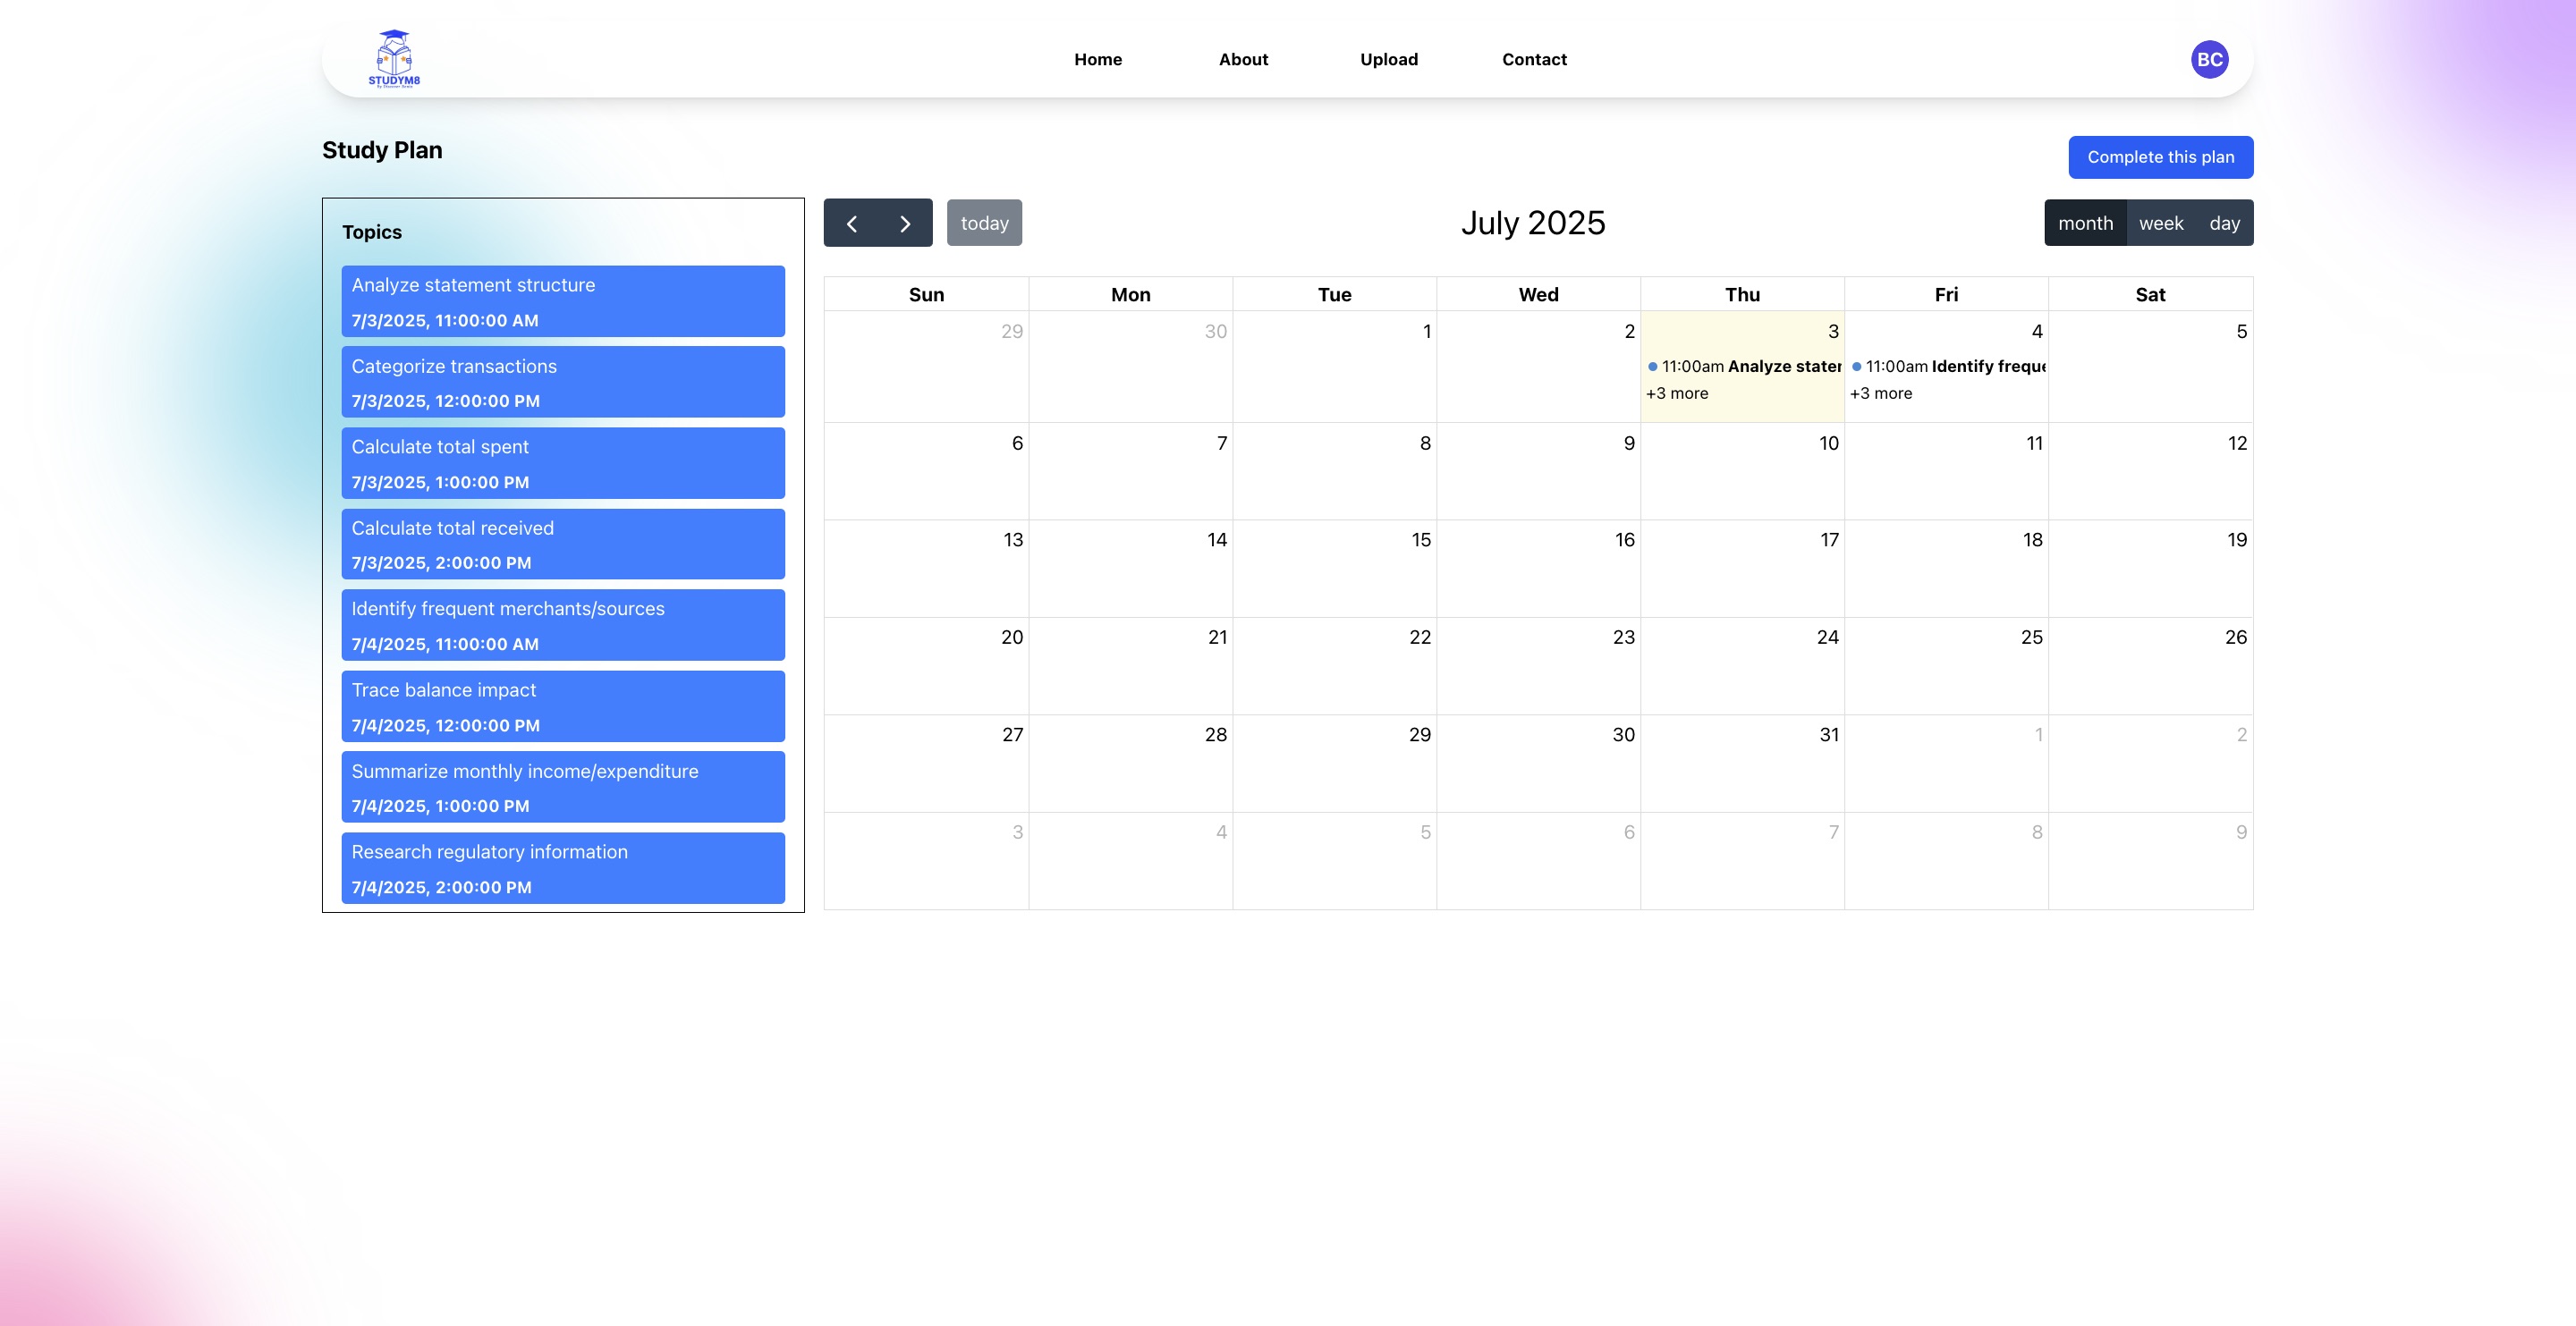Select day number 31 in the calendar

[1829, 735]
